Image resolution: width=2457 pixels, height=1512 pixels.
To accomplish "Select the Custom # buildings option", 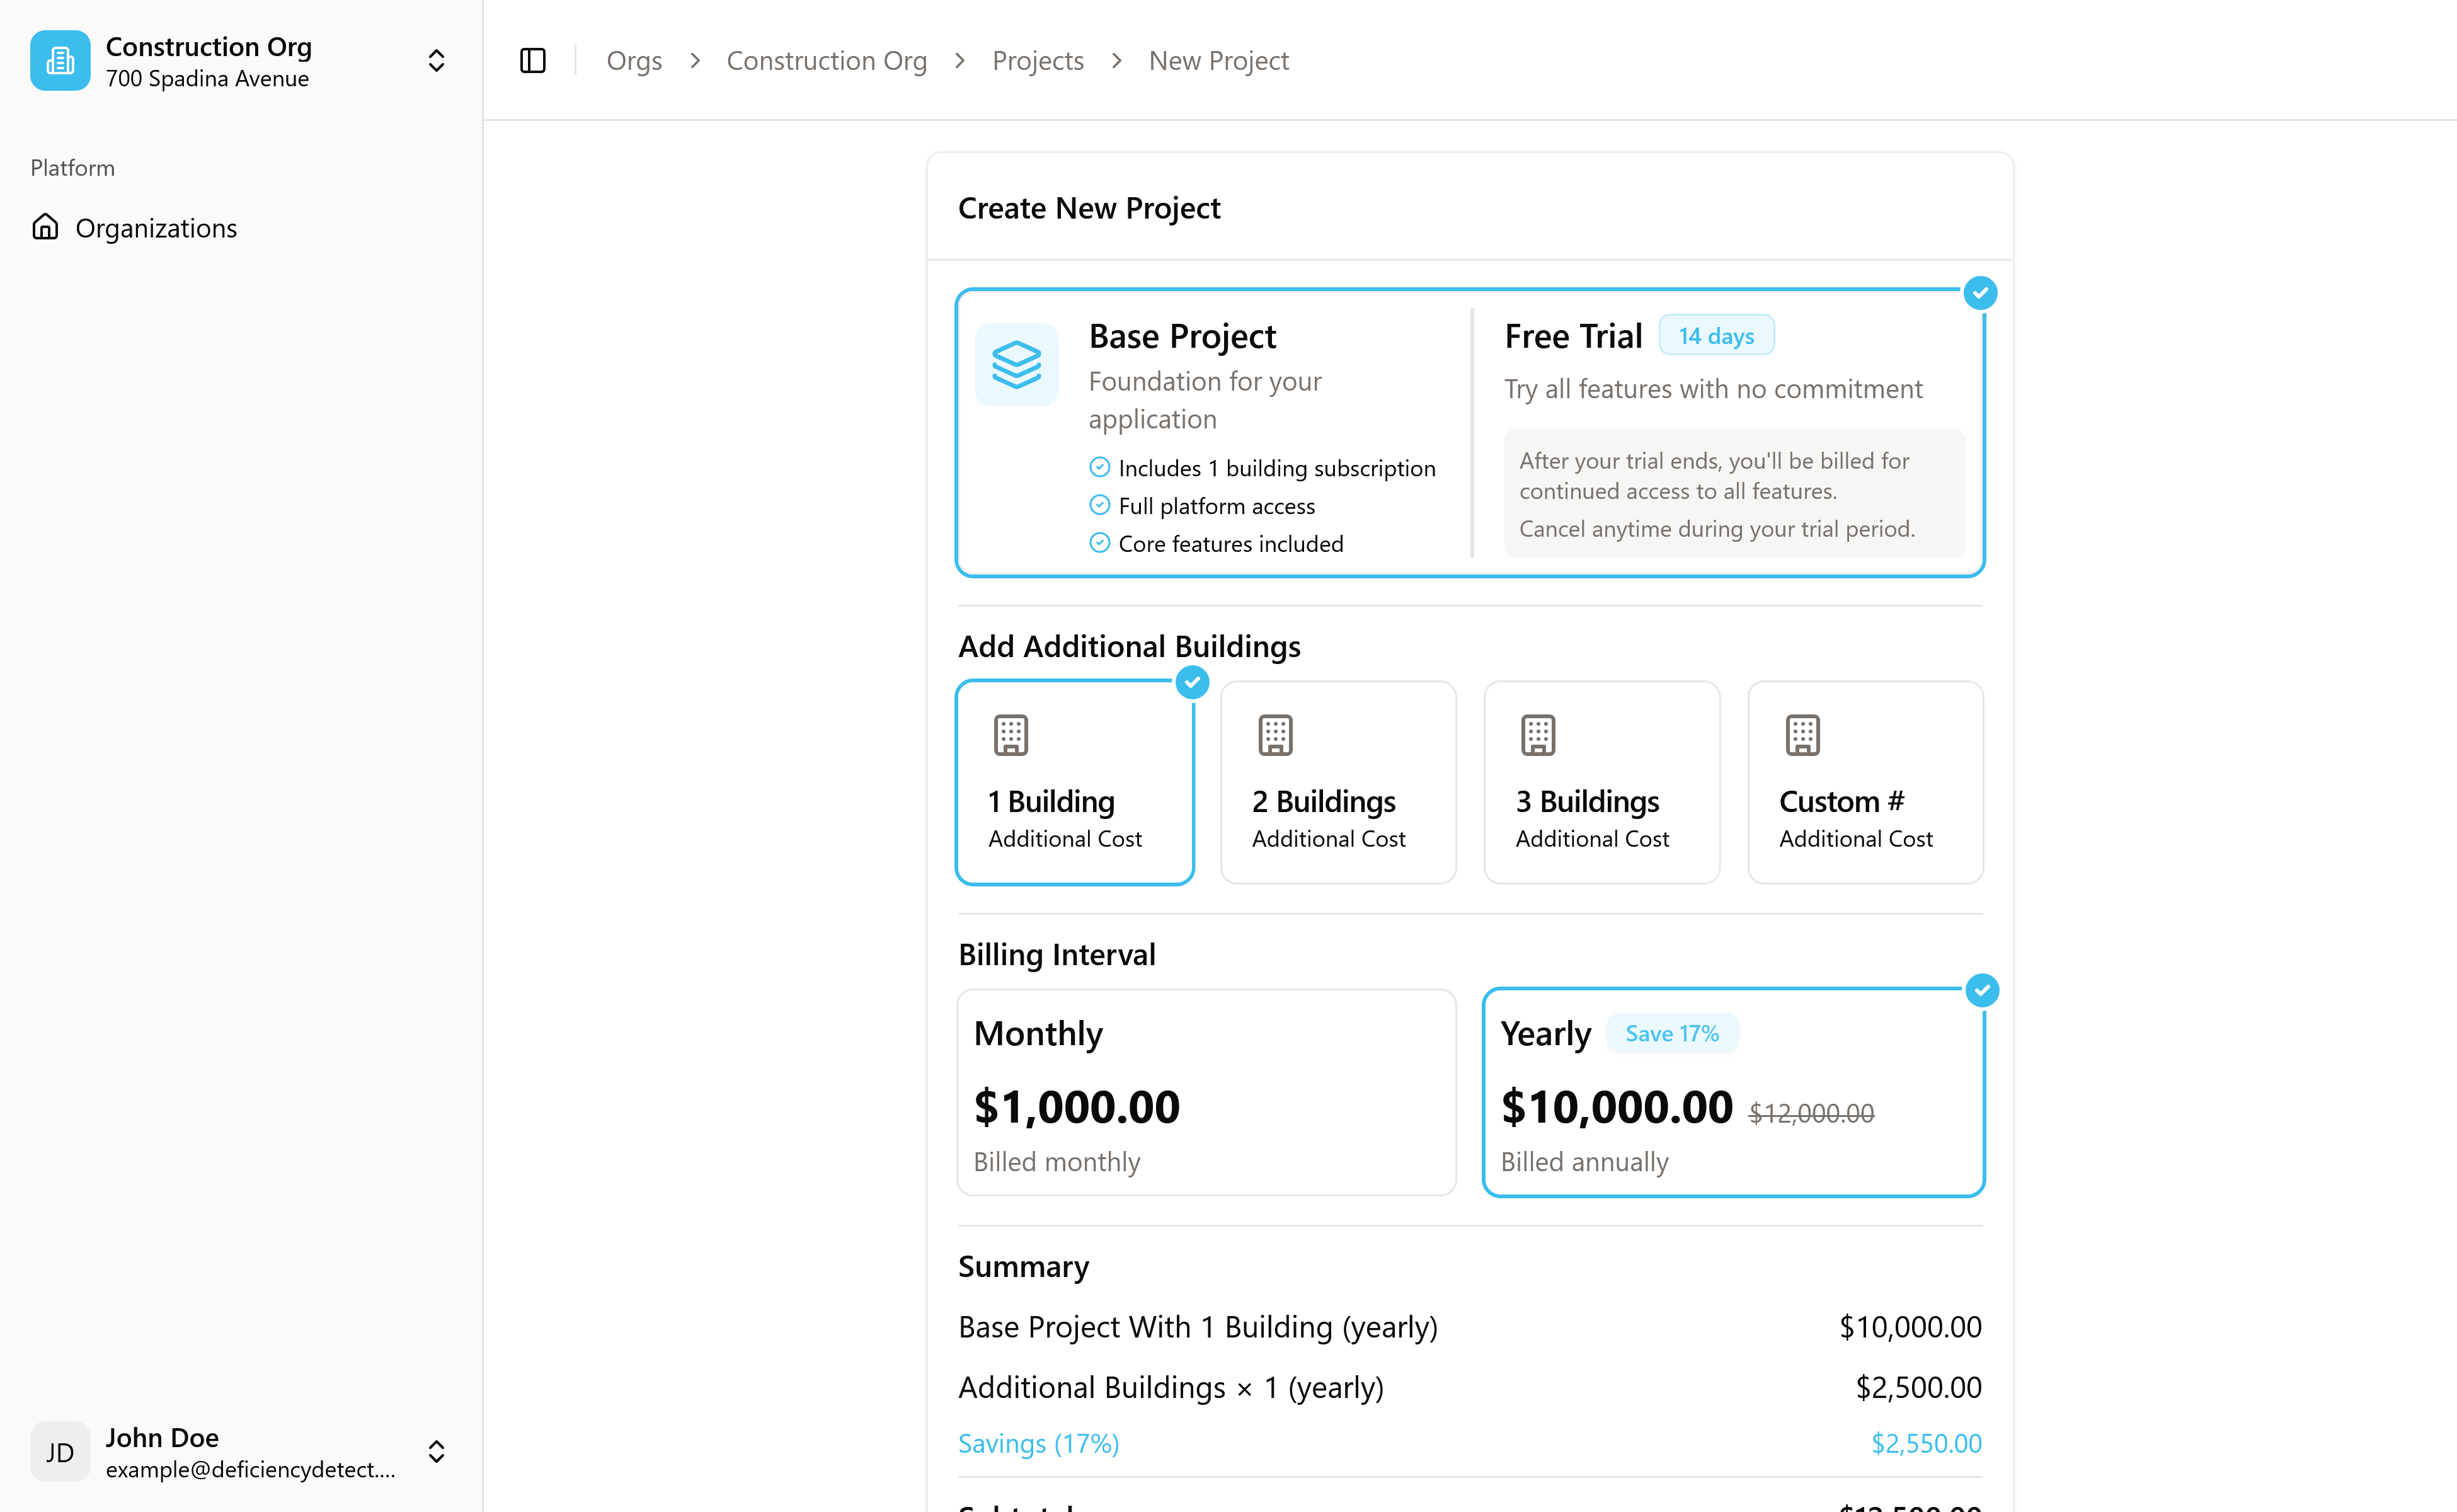I will (x=1865, y=783).
